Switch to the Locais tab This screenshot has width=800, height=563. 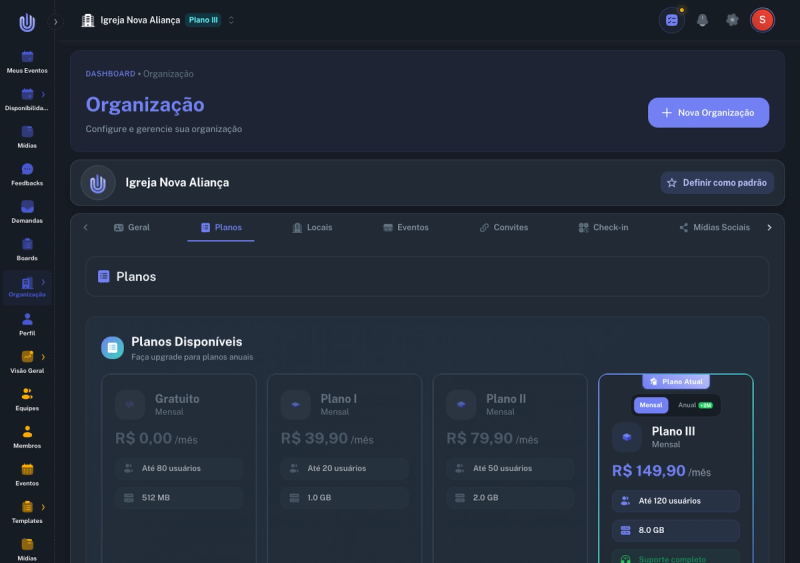[312, 228]
